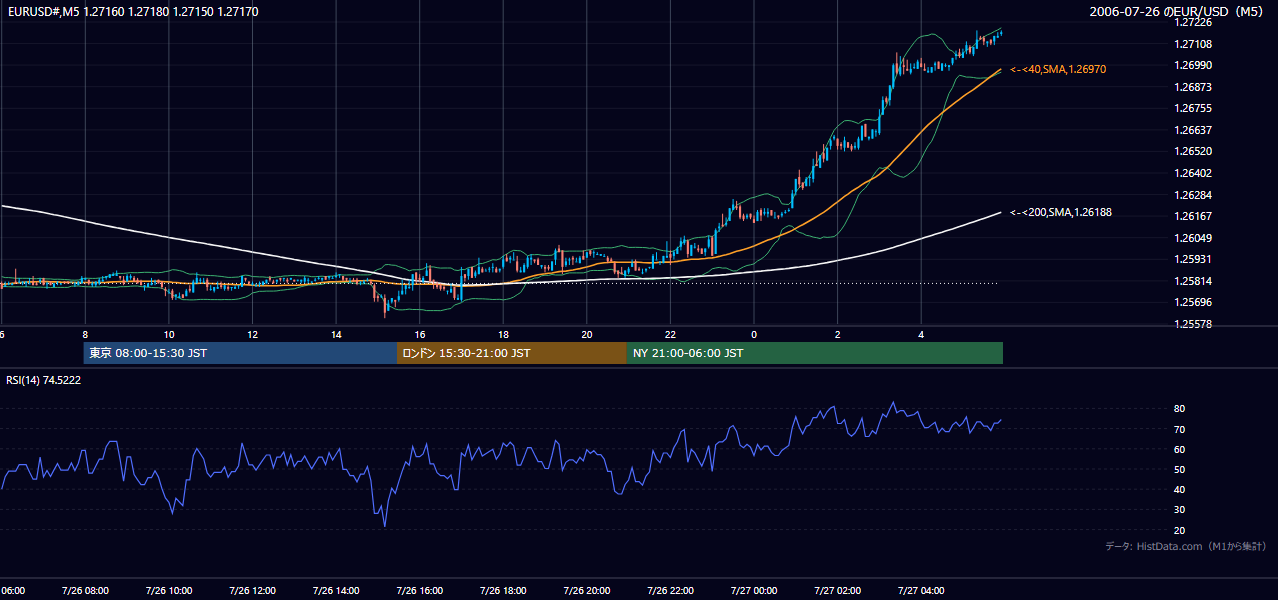Select the 40 SMA 1.26970 label
This screenshot has height=600, width=1278.
point(1058,69)
